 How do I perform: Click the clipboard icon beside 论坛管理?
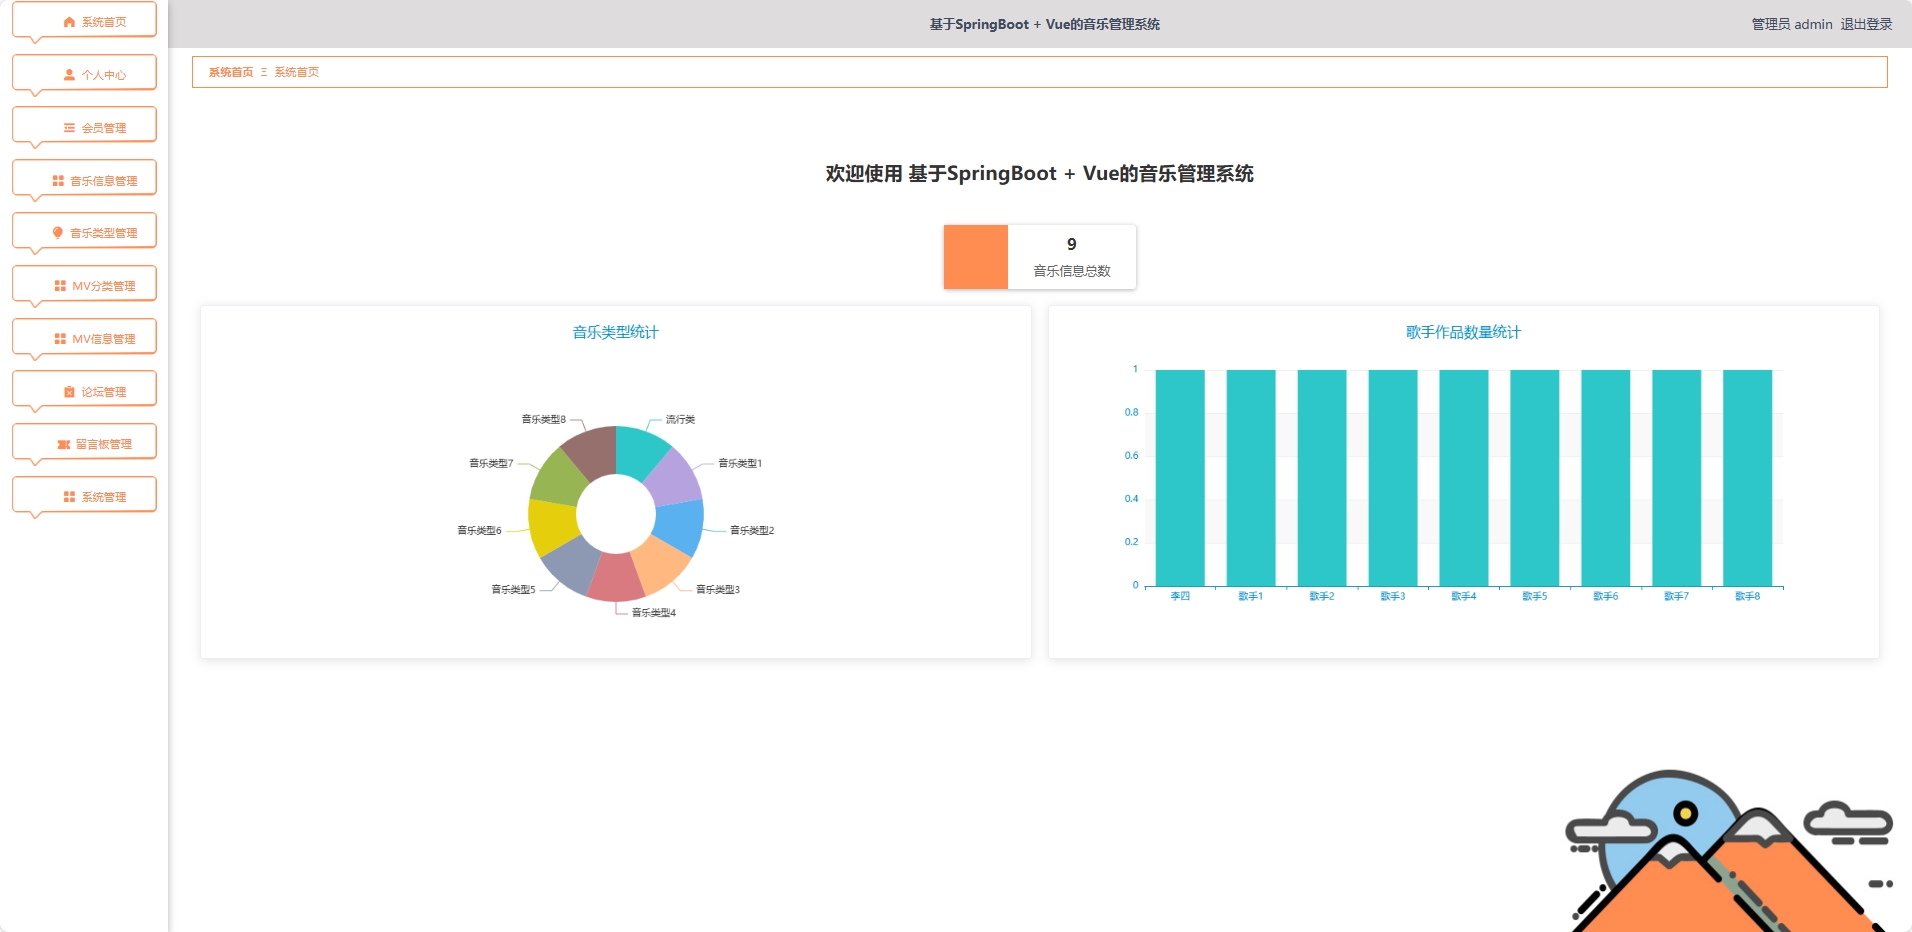click(69, 392)
